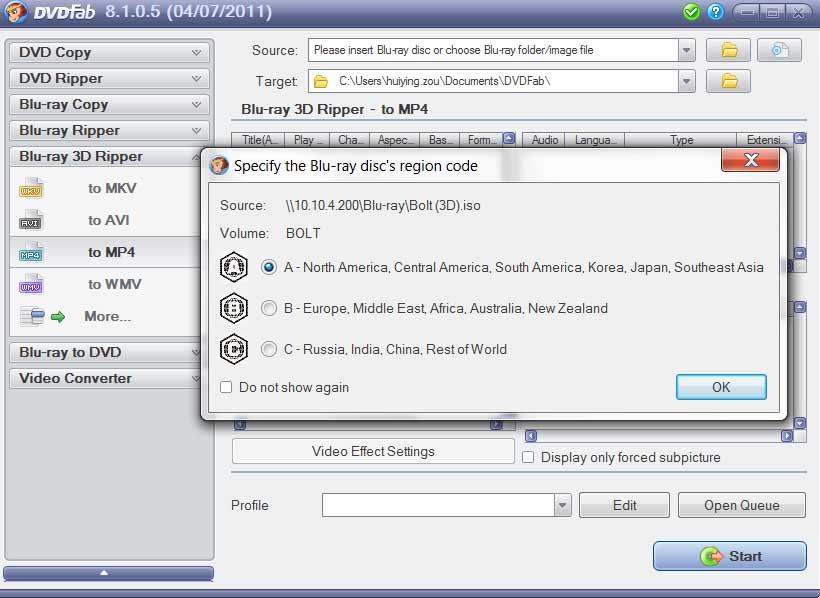Collapse sidebar with bottom up-arrow bar
This screenshot has height=598, width=820.
coord(108,573)
